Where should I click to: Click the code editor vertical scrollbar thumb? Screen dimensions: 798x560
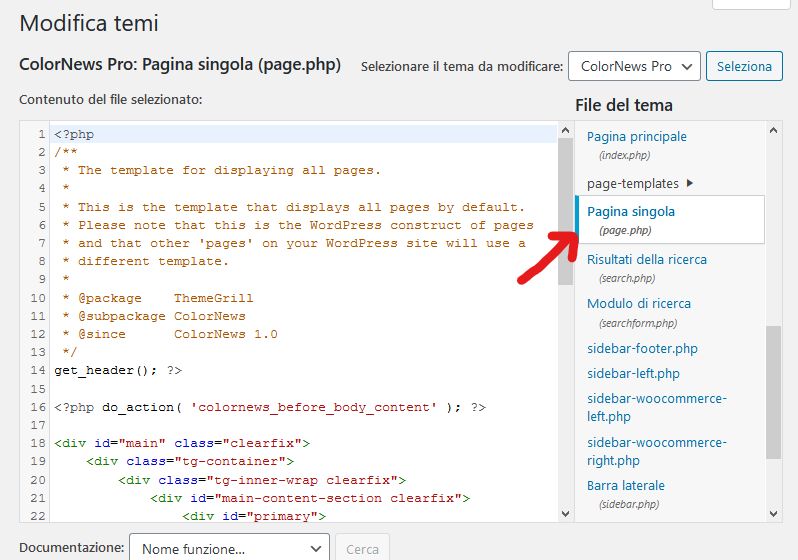(565, 211)
